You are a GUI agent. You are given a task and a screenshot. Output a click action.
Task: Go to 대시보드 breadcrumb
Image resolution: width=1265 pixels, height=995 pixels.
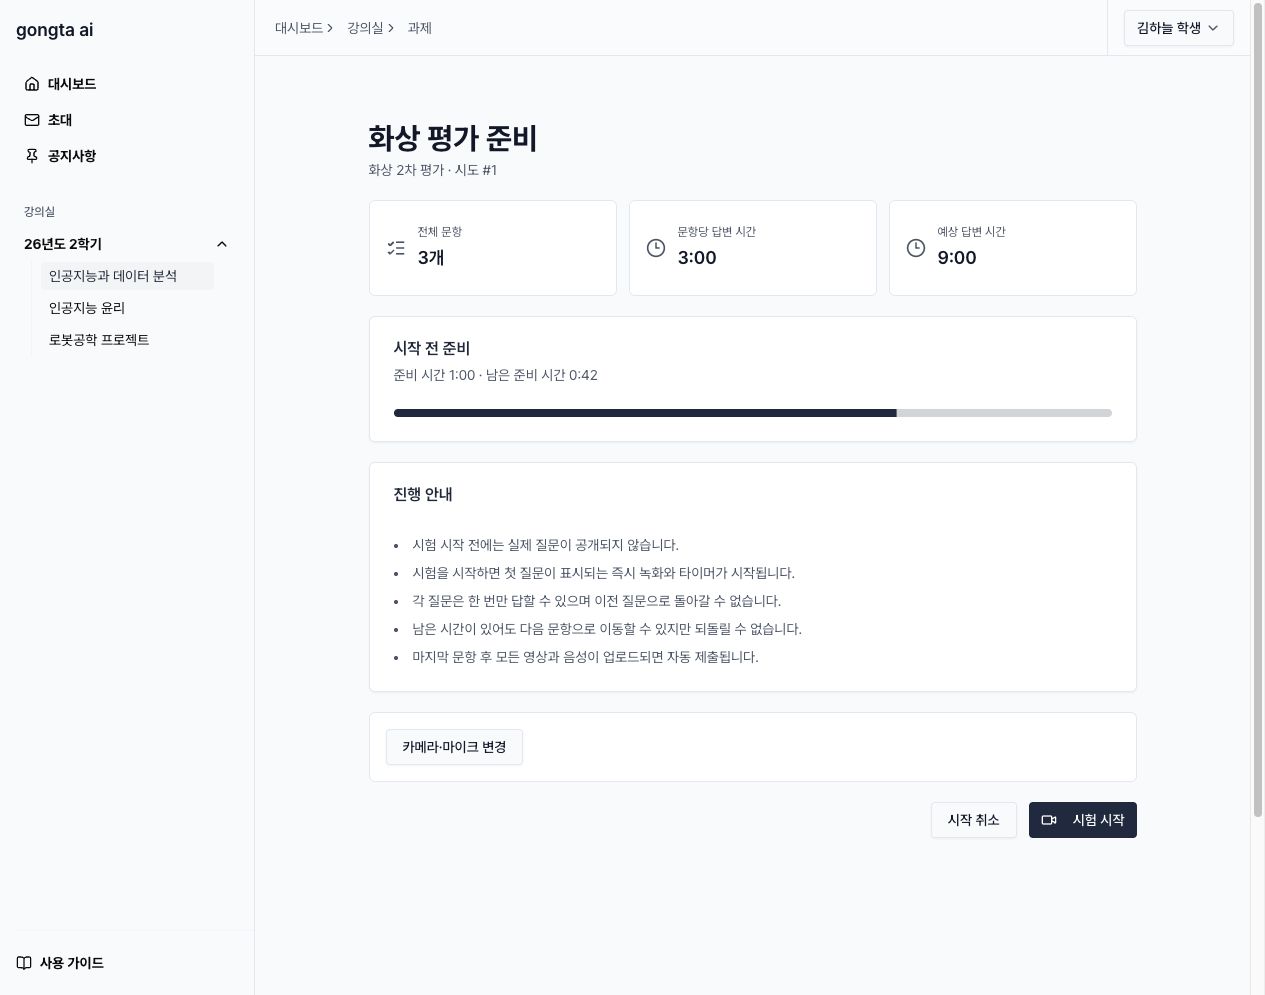[299, 28]
